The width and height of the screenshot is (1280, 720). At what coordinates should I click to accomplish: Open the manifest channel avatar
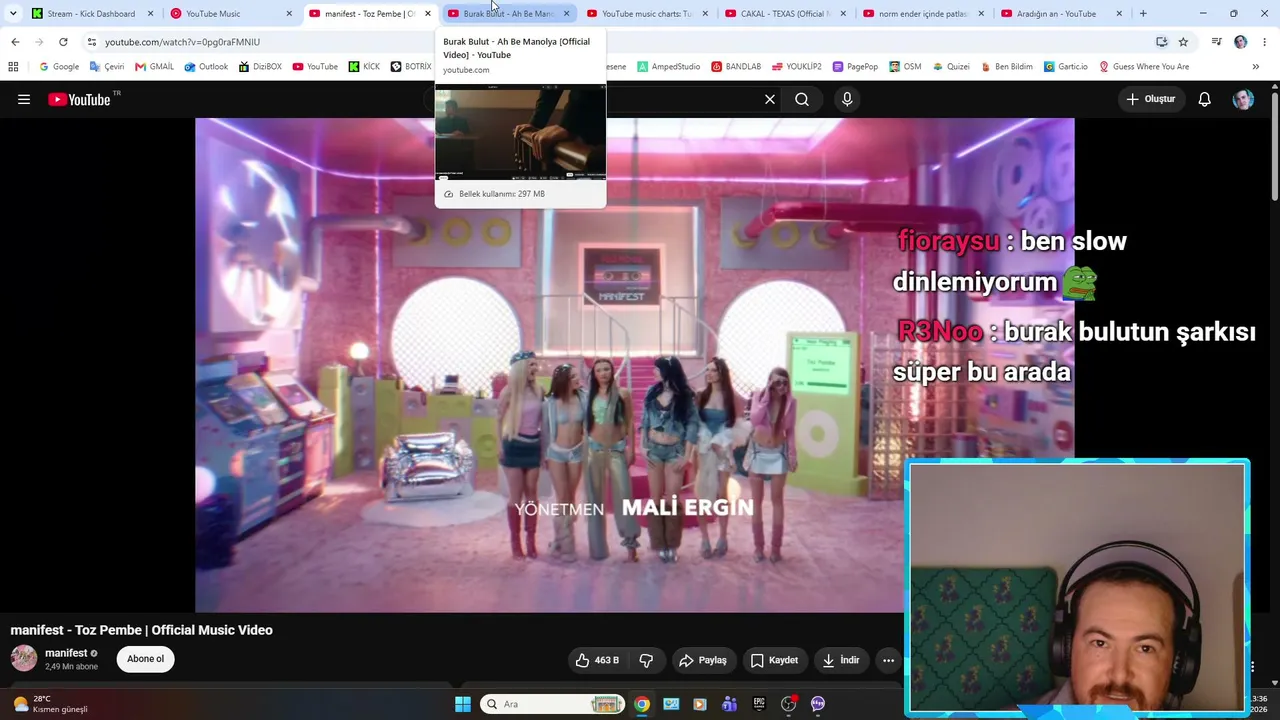point(24,658)
